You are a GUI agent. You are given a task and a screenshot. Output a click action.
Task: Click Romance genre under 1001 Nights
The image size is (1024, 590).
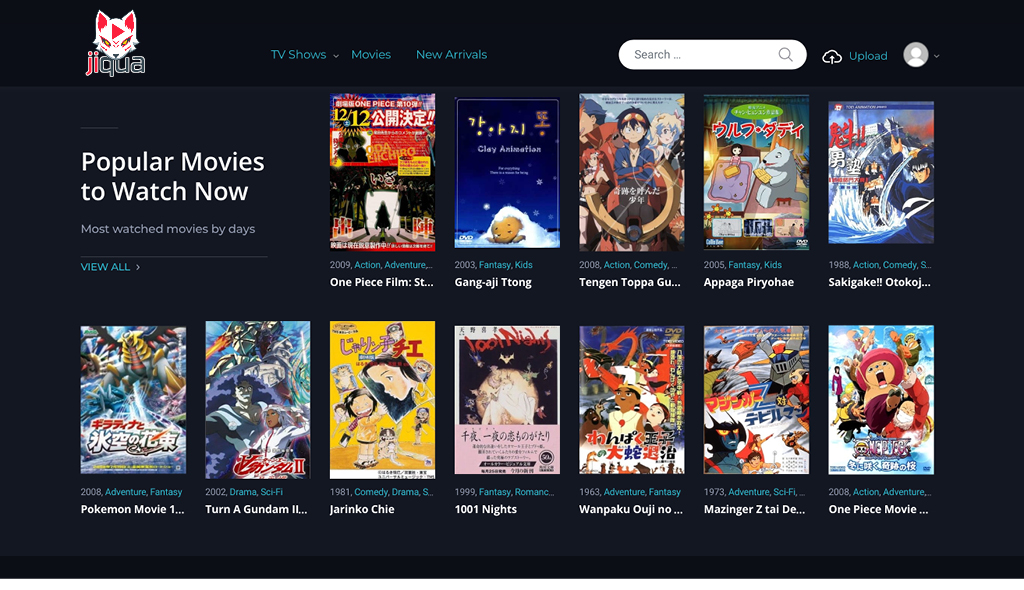tap(534, 492)
